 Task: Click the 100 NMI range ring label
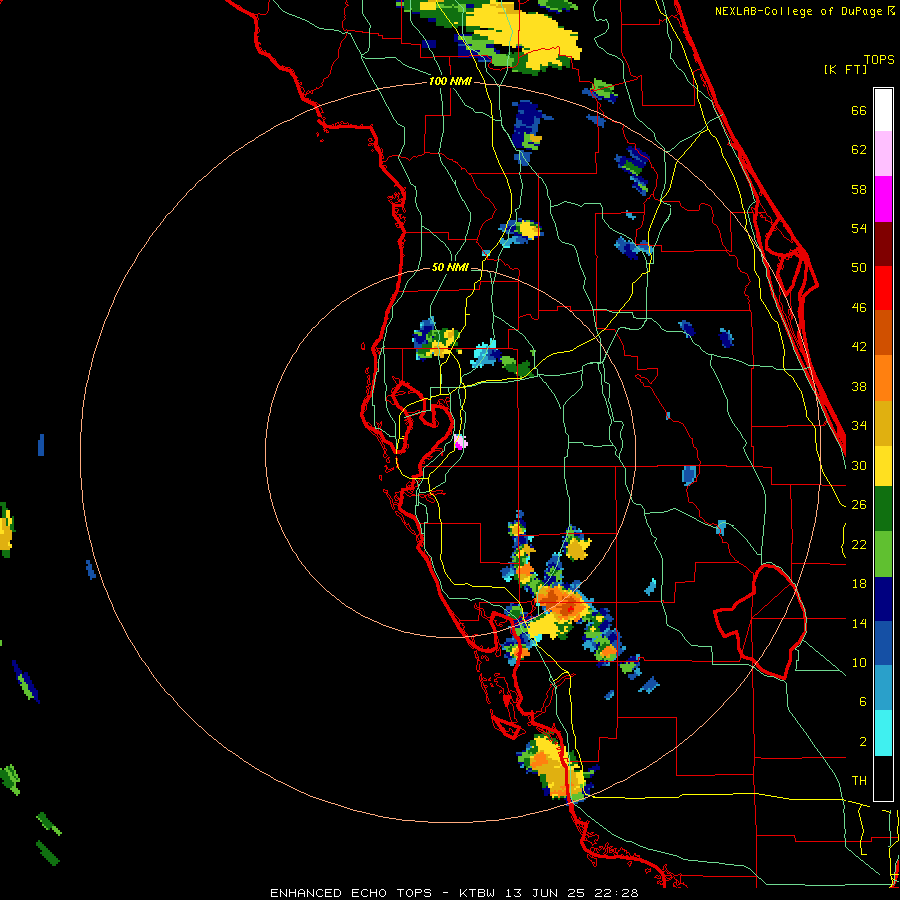(450, 82)
